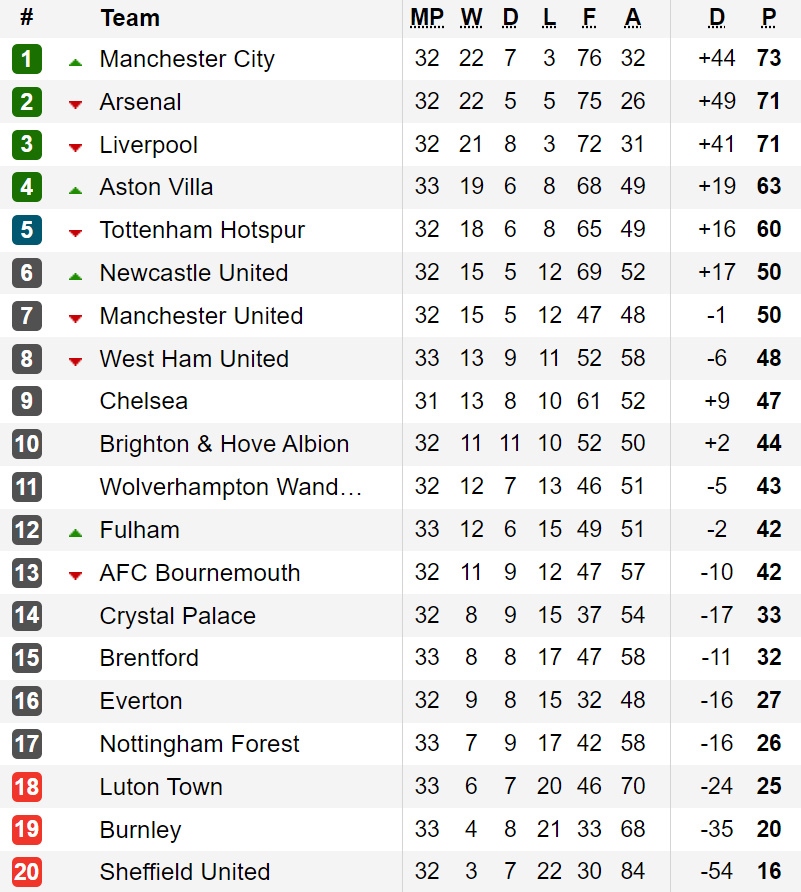Click the Sheffield United team name

(184, 872)
